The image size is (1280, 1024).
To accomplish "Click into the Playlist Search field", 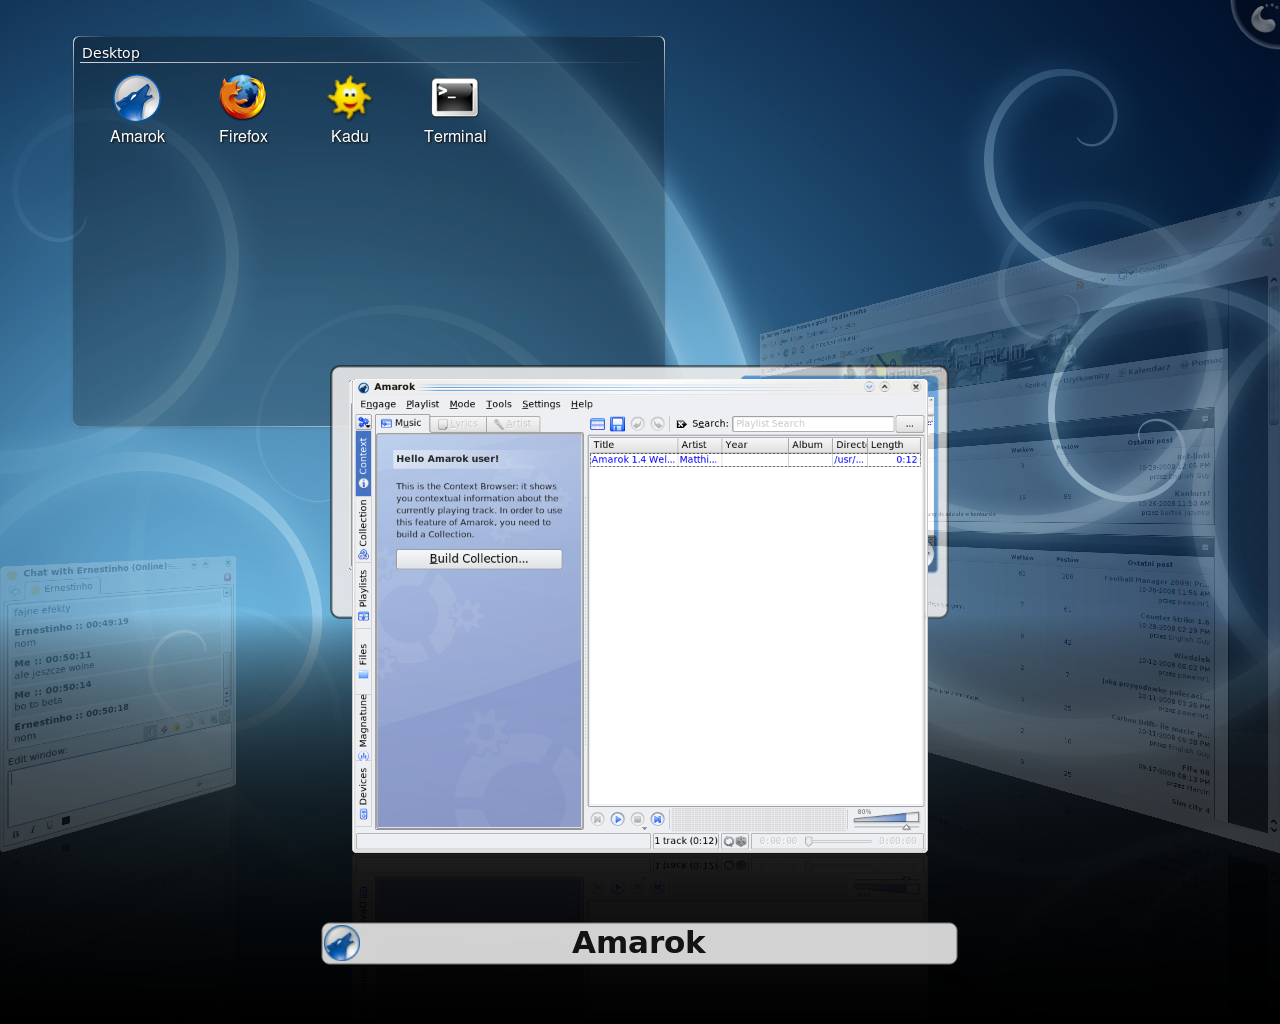I will click(813, 424).
